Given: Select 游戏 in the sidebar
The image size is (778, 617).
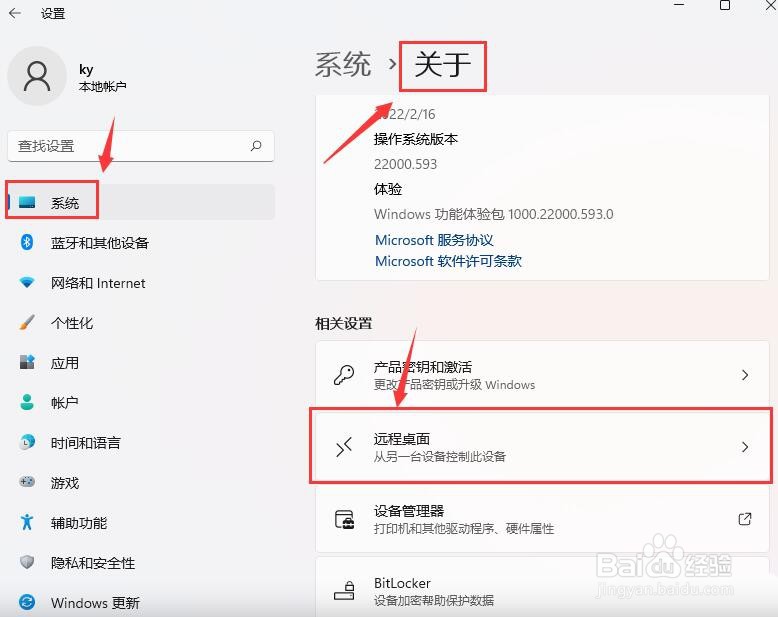Looking at the screenshot, I should (x=140, y=482).
